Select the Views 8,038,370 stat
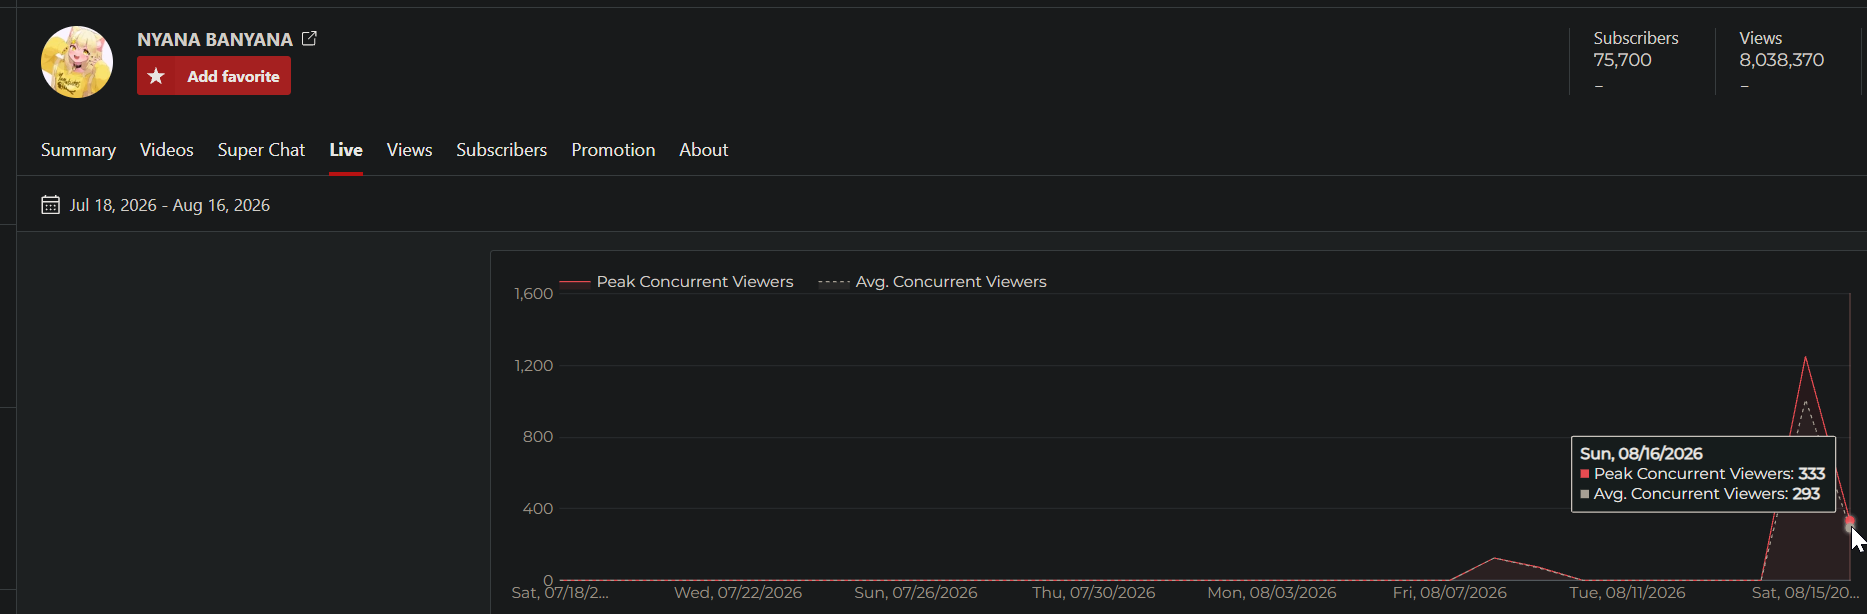1867x614 pixels. (1782, 50)
